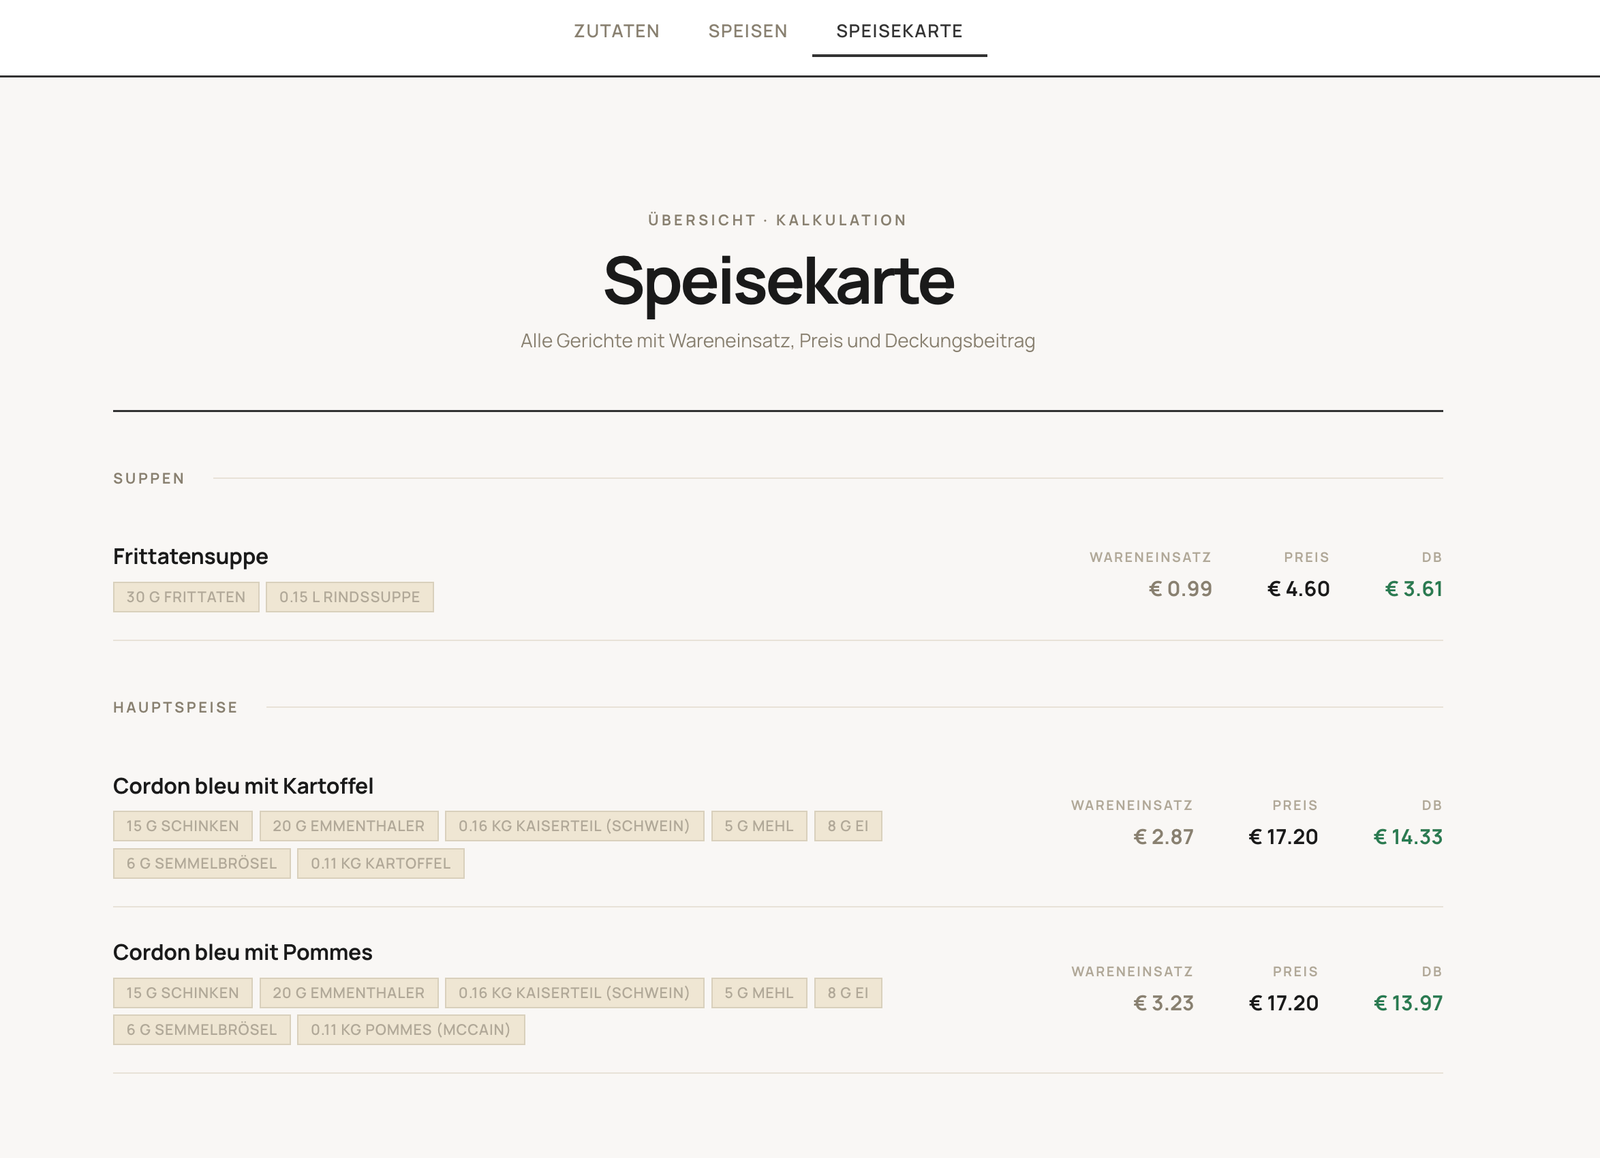The width and height of the screenshot is (1600, 1158).
Task: Click the 0.11 KG Kartoffel tag
Action: pos(381,863)
